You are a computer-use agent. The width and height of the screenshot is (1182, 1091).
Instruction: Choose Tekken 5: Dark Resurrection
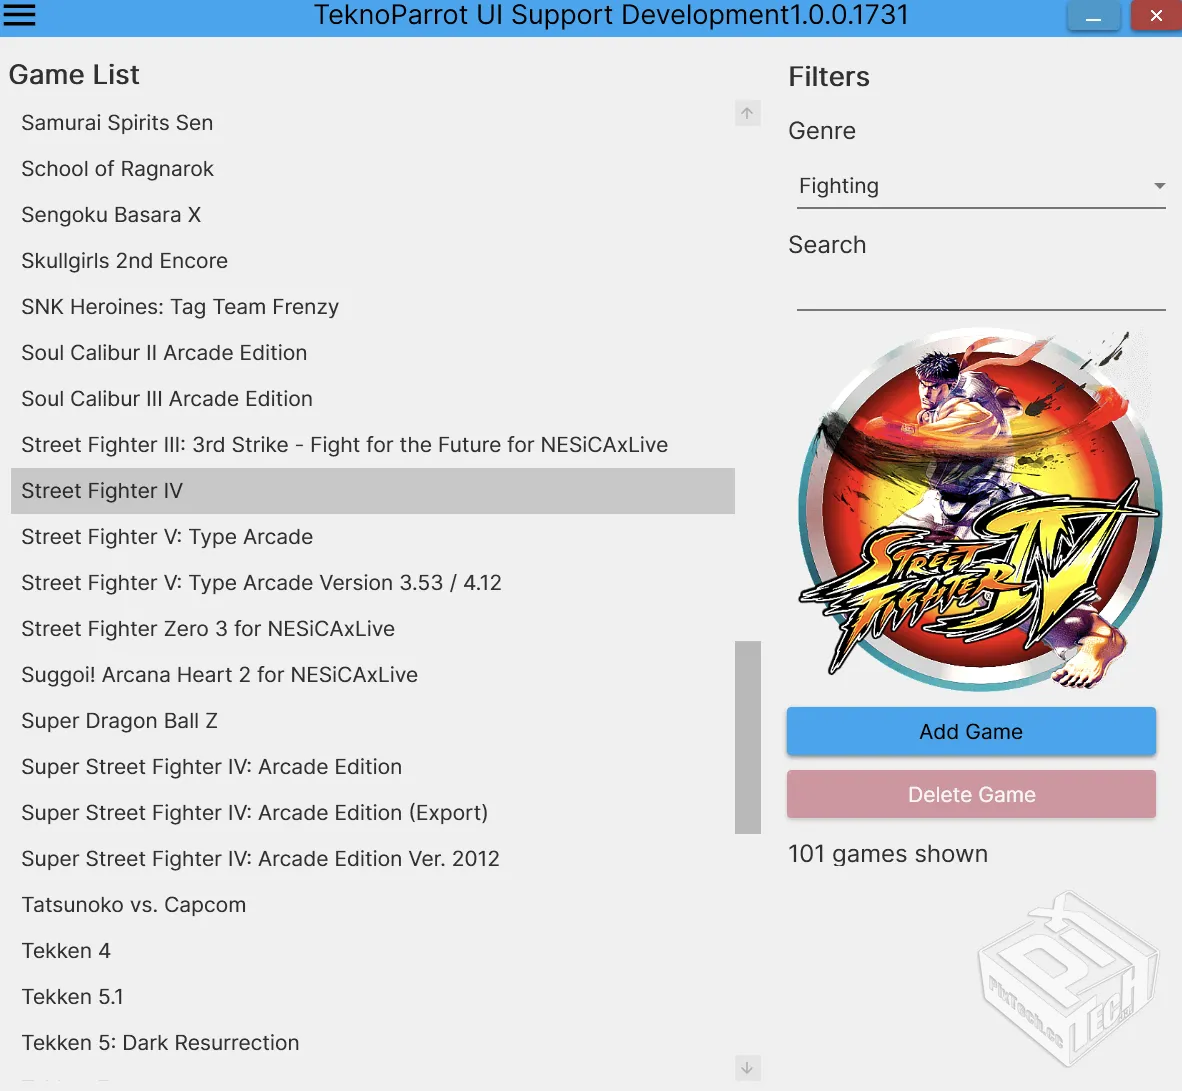pyautogui.click(x=160, y=1043)
